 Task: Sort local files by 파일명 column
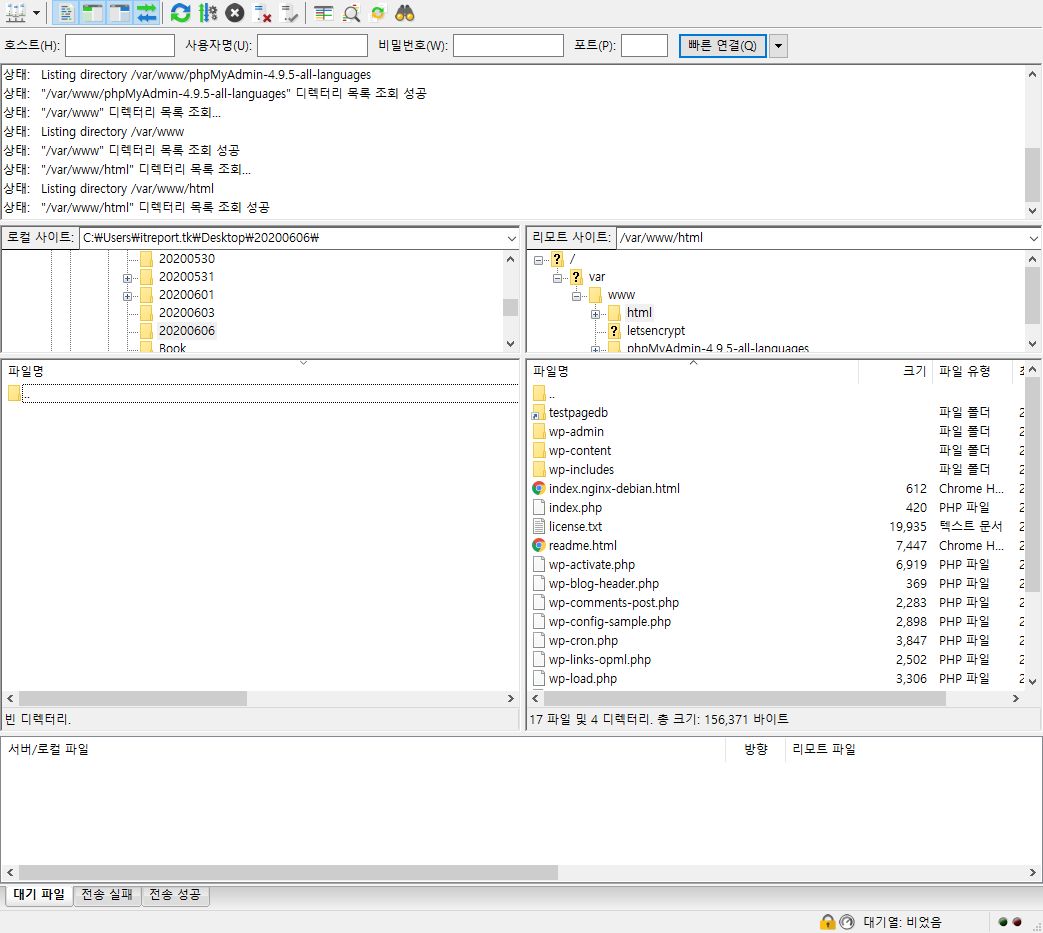pos(260,372)
